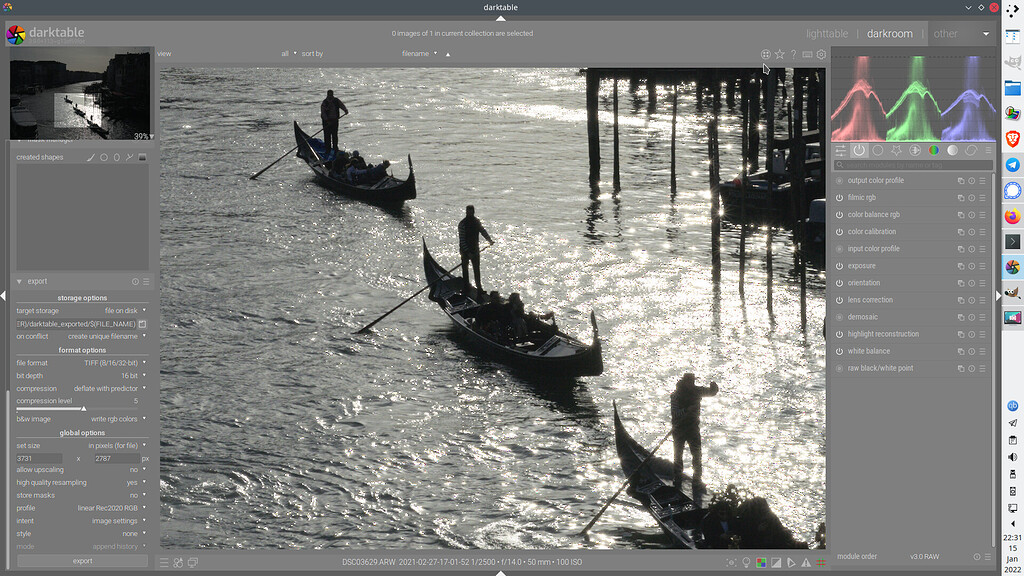Click the export width field 3731
This screenshot has height=576, width=1024.
(x=38, y=458)
